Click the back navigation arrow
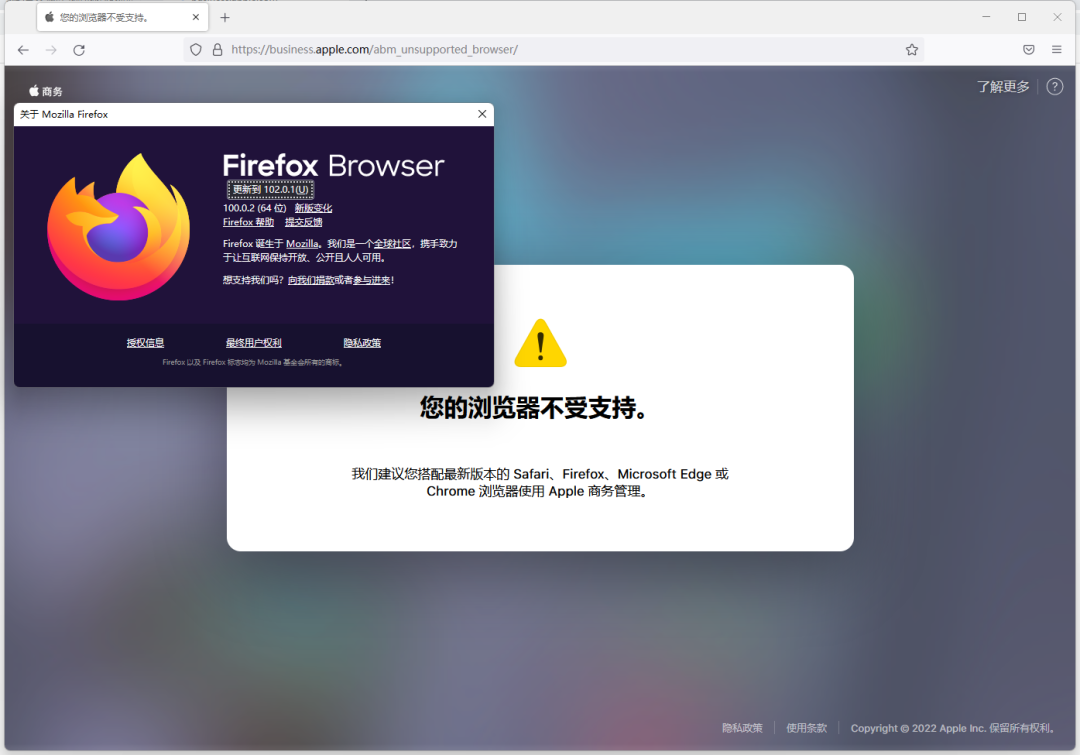1080x755 pixels. pyautogui.click(x=23, y=49)
